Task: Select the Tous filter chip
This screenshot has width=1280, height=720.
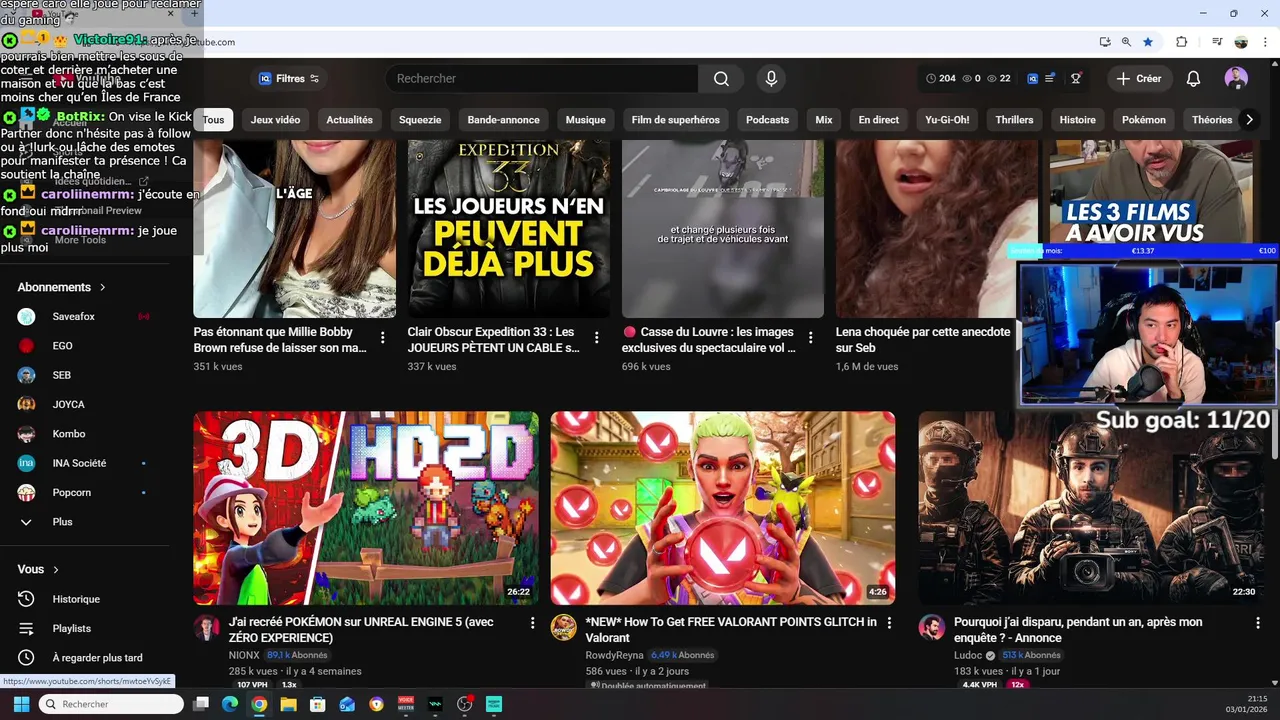Action: 214,120
